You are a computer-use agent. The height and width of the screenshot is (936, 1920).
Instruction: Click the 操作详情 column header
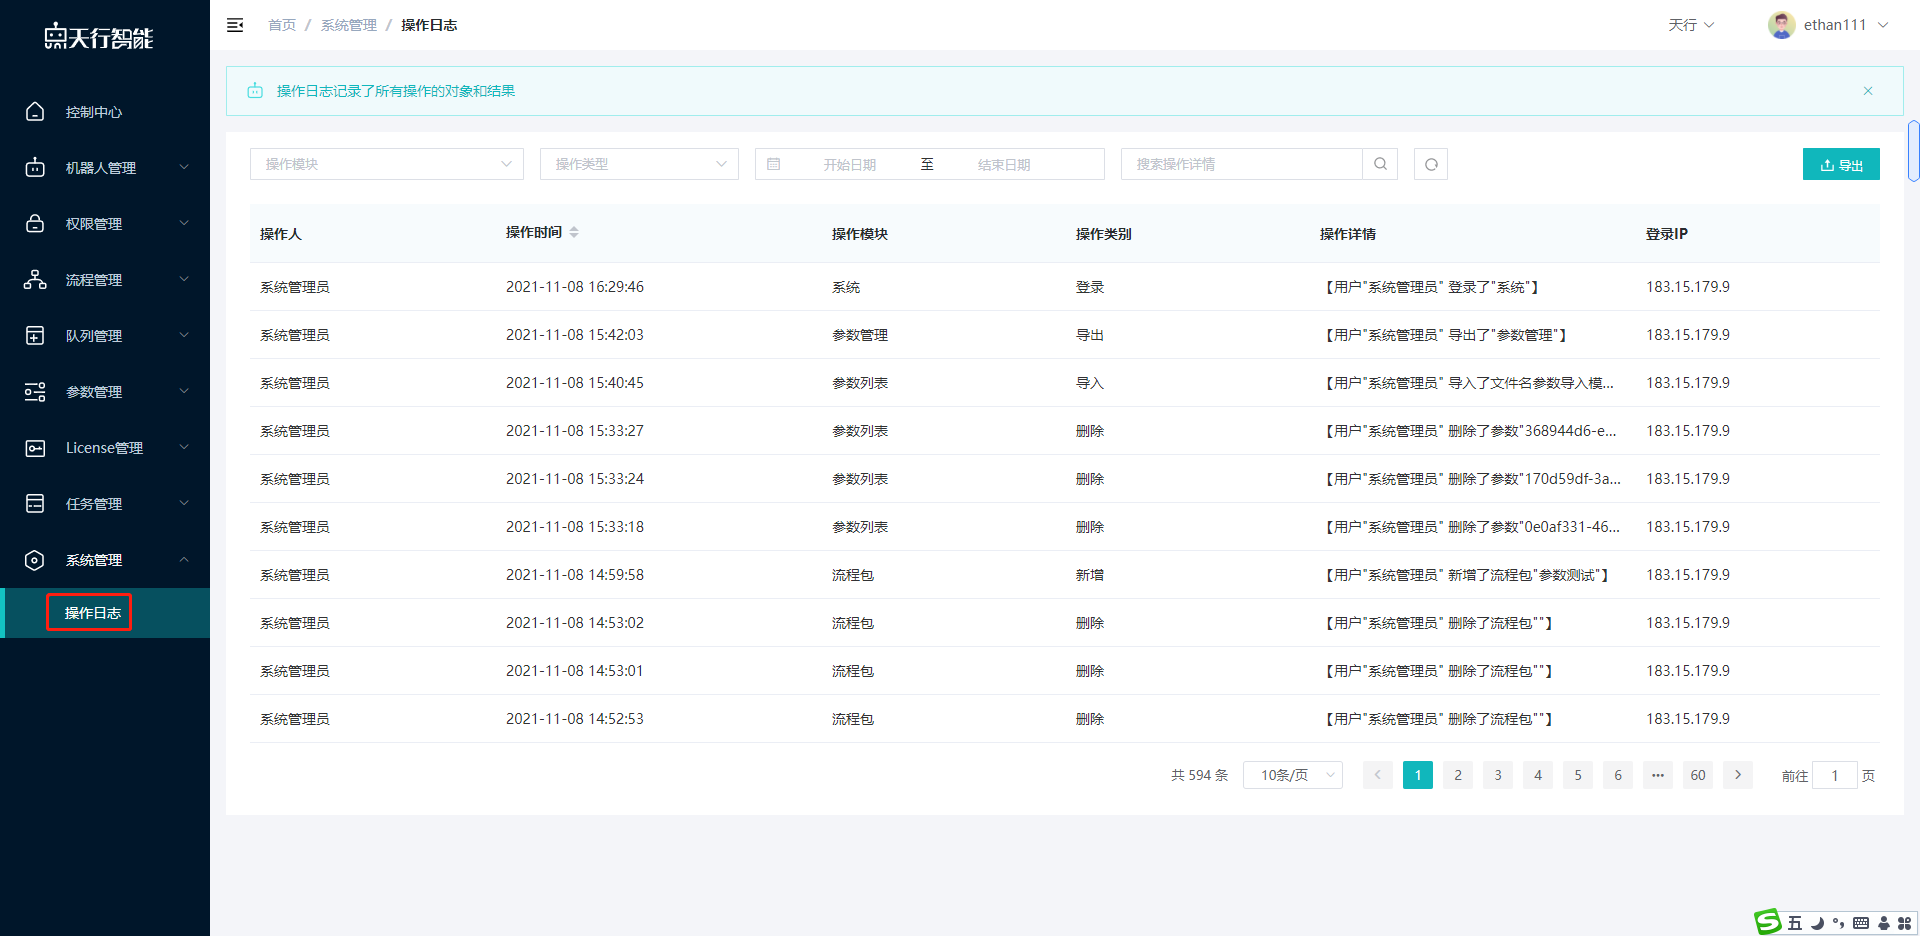coord(1348,234)
